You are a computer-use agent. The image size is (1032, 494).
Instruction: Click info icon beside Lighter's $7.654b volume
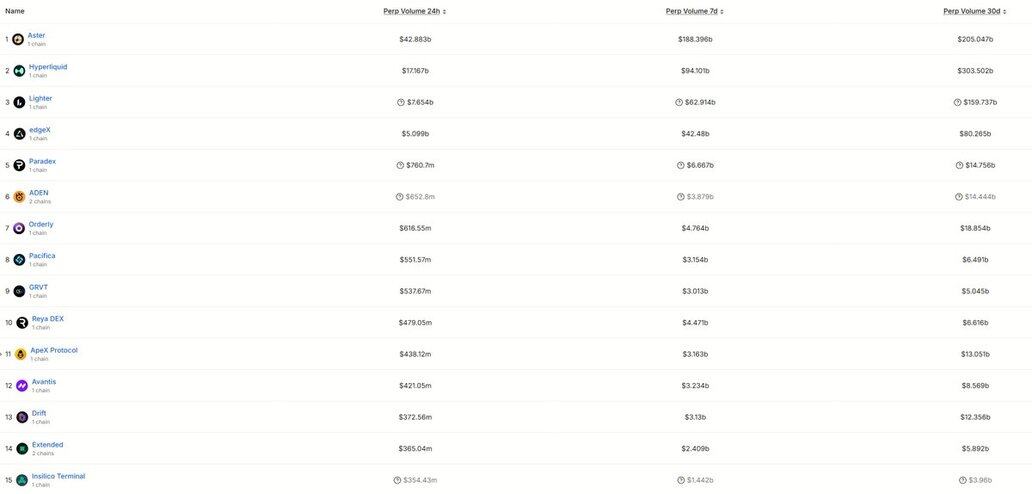[400, 103]
